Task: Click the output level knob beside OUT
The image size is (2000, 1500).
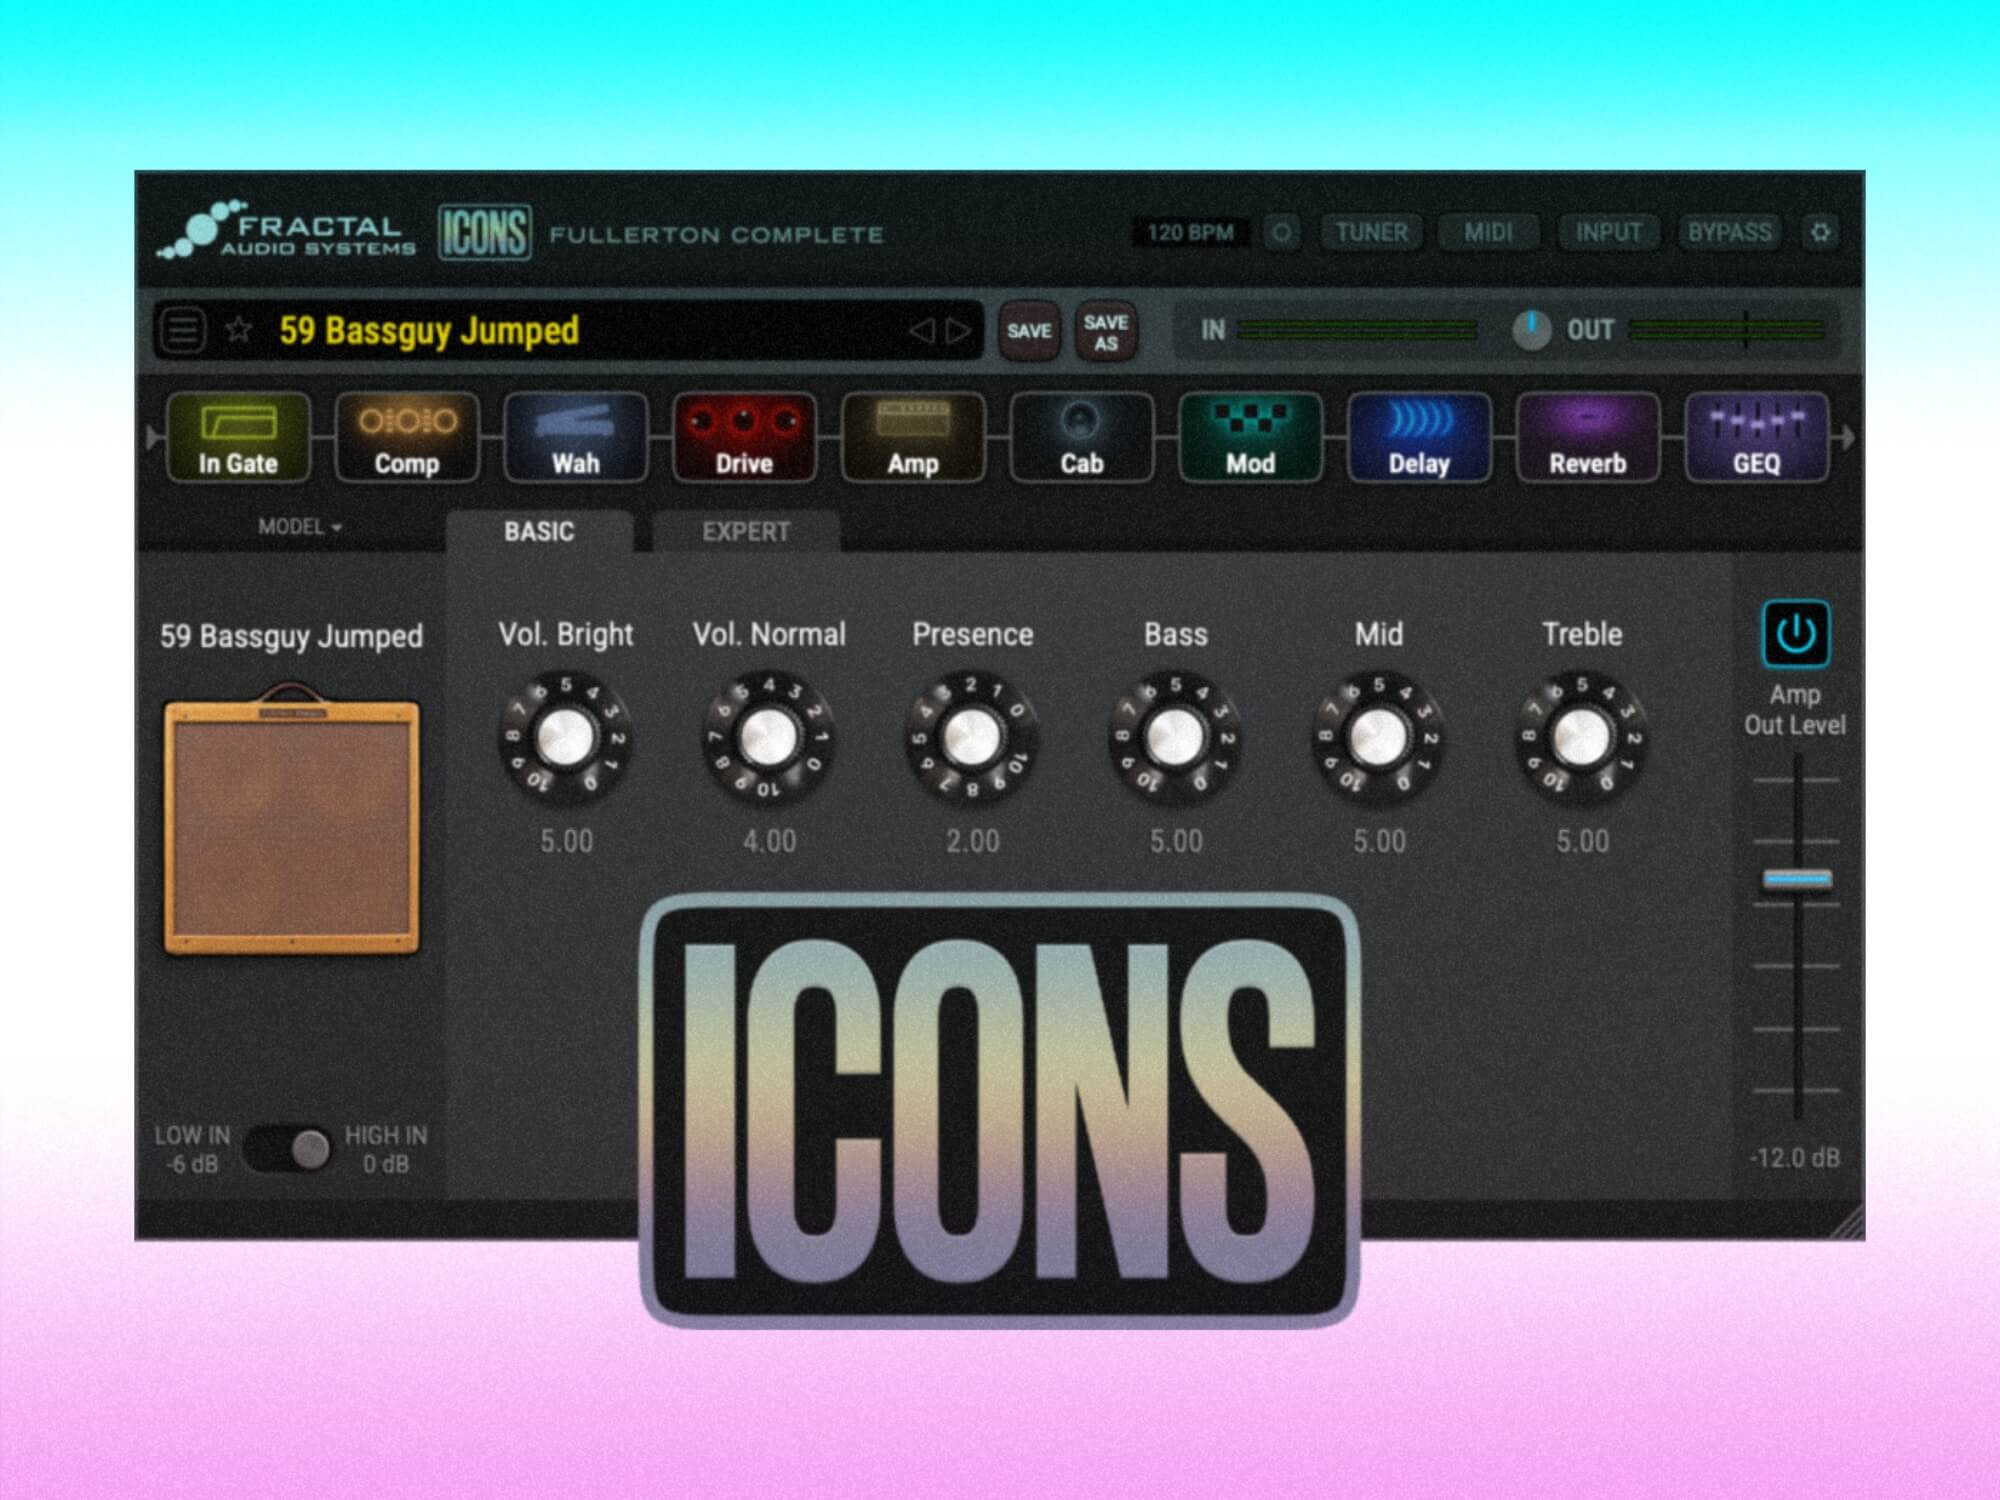Action: coord(1531,330)
